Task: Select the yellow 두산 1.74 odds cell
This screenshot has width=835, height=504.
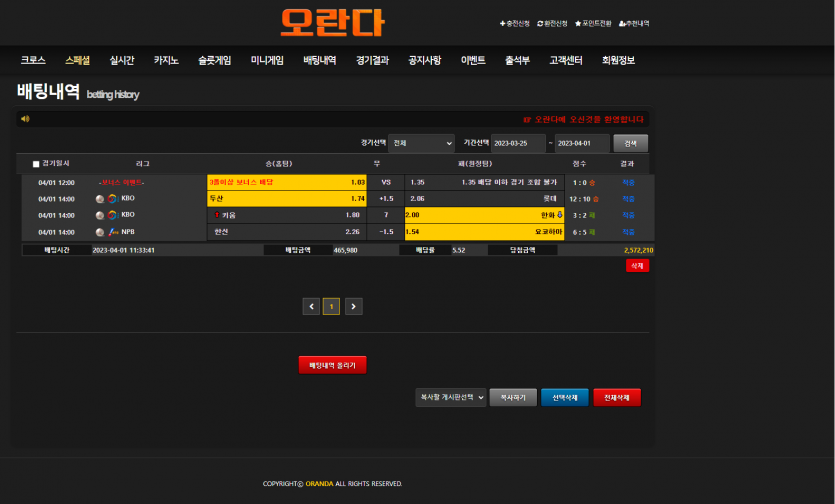Action: click(287, 199)
